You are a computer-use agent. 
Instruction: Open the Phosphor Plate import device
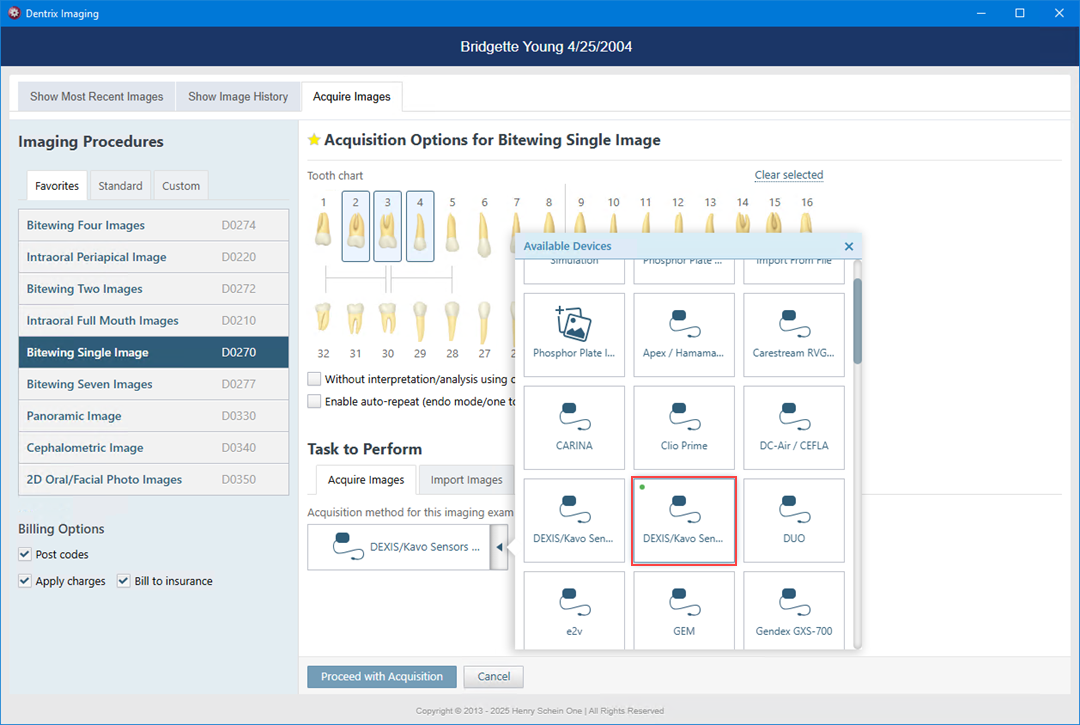point(573,334)
